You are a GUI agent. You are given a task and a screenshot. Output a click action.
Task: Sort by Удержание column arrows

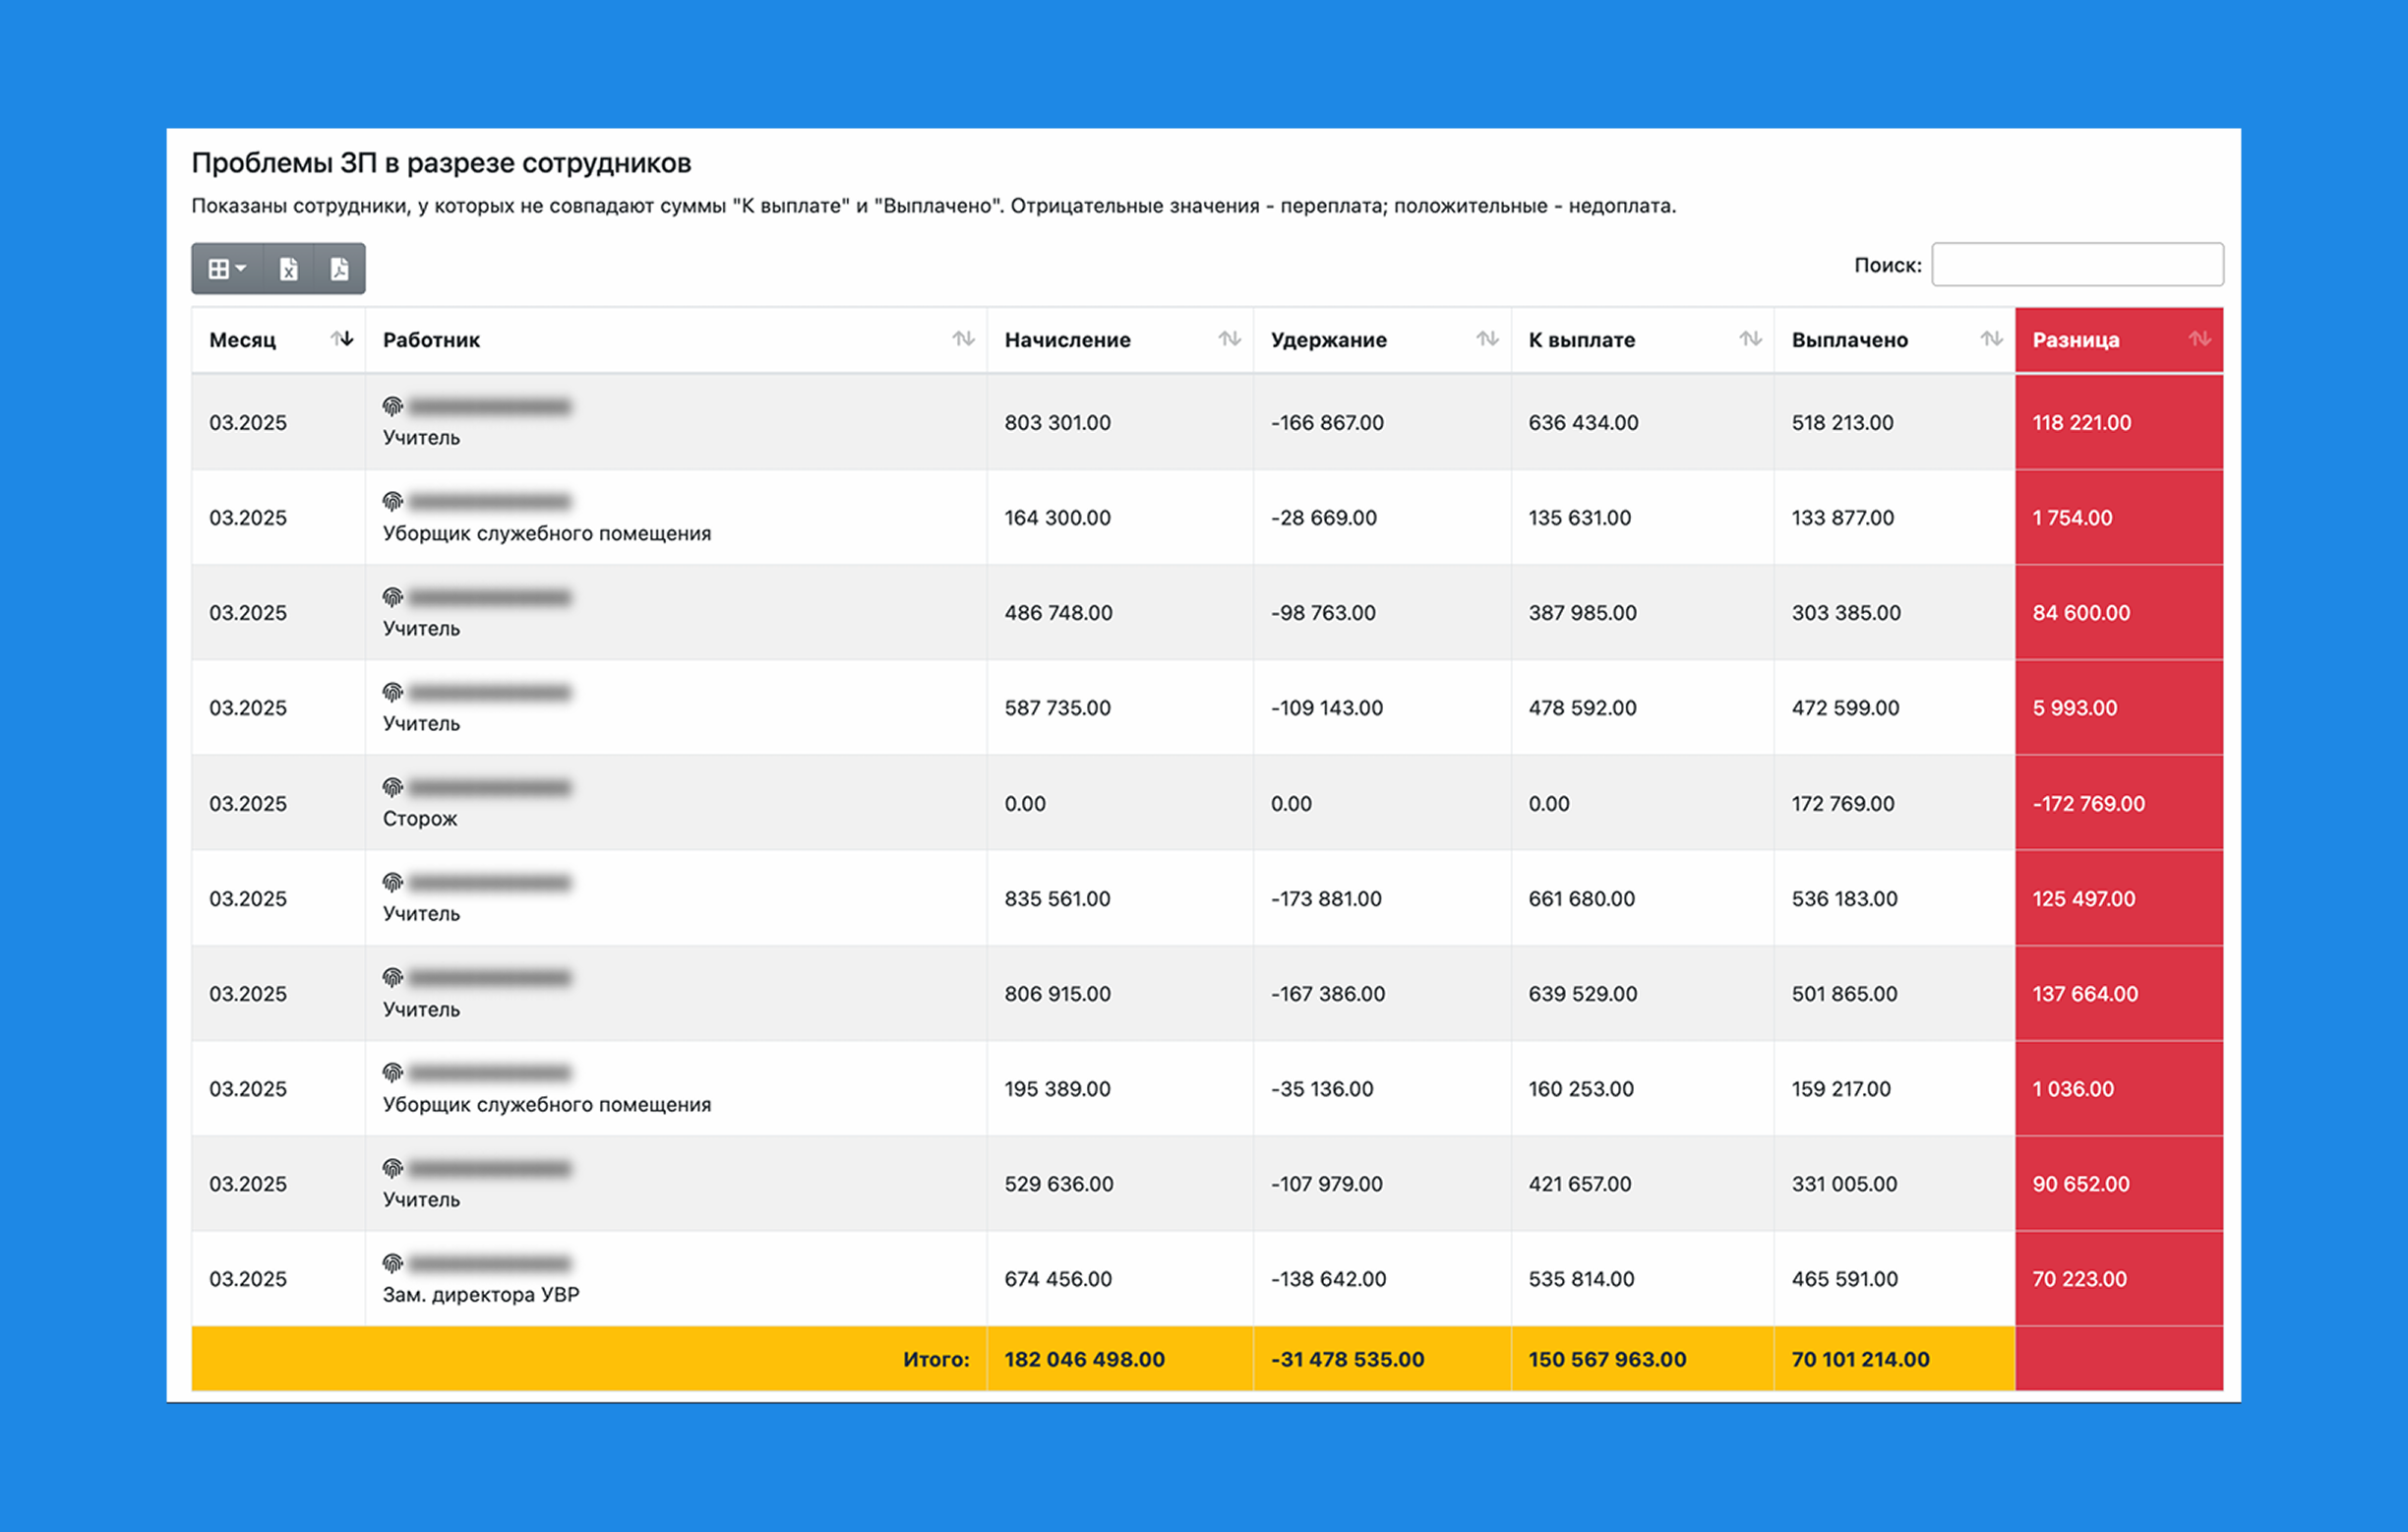click(1486, 339)
